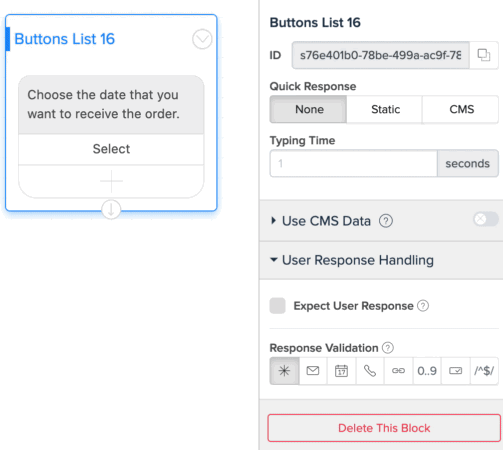Set Quick Response to None
The width and height of the screenshot is (503, 450).
coord(308,109)
